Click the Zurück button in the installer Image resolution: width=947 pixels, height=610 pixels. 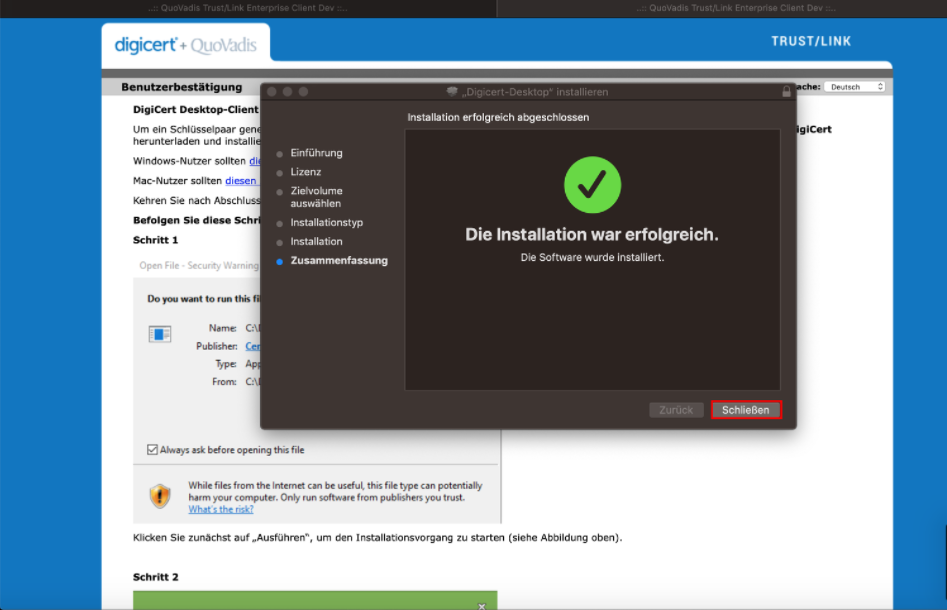click(x=676, y=410)
